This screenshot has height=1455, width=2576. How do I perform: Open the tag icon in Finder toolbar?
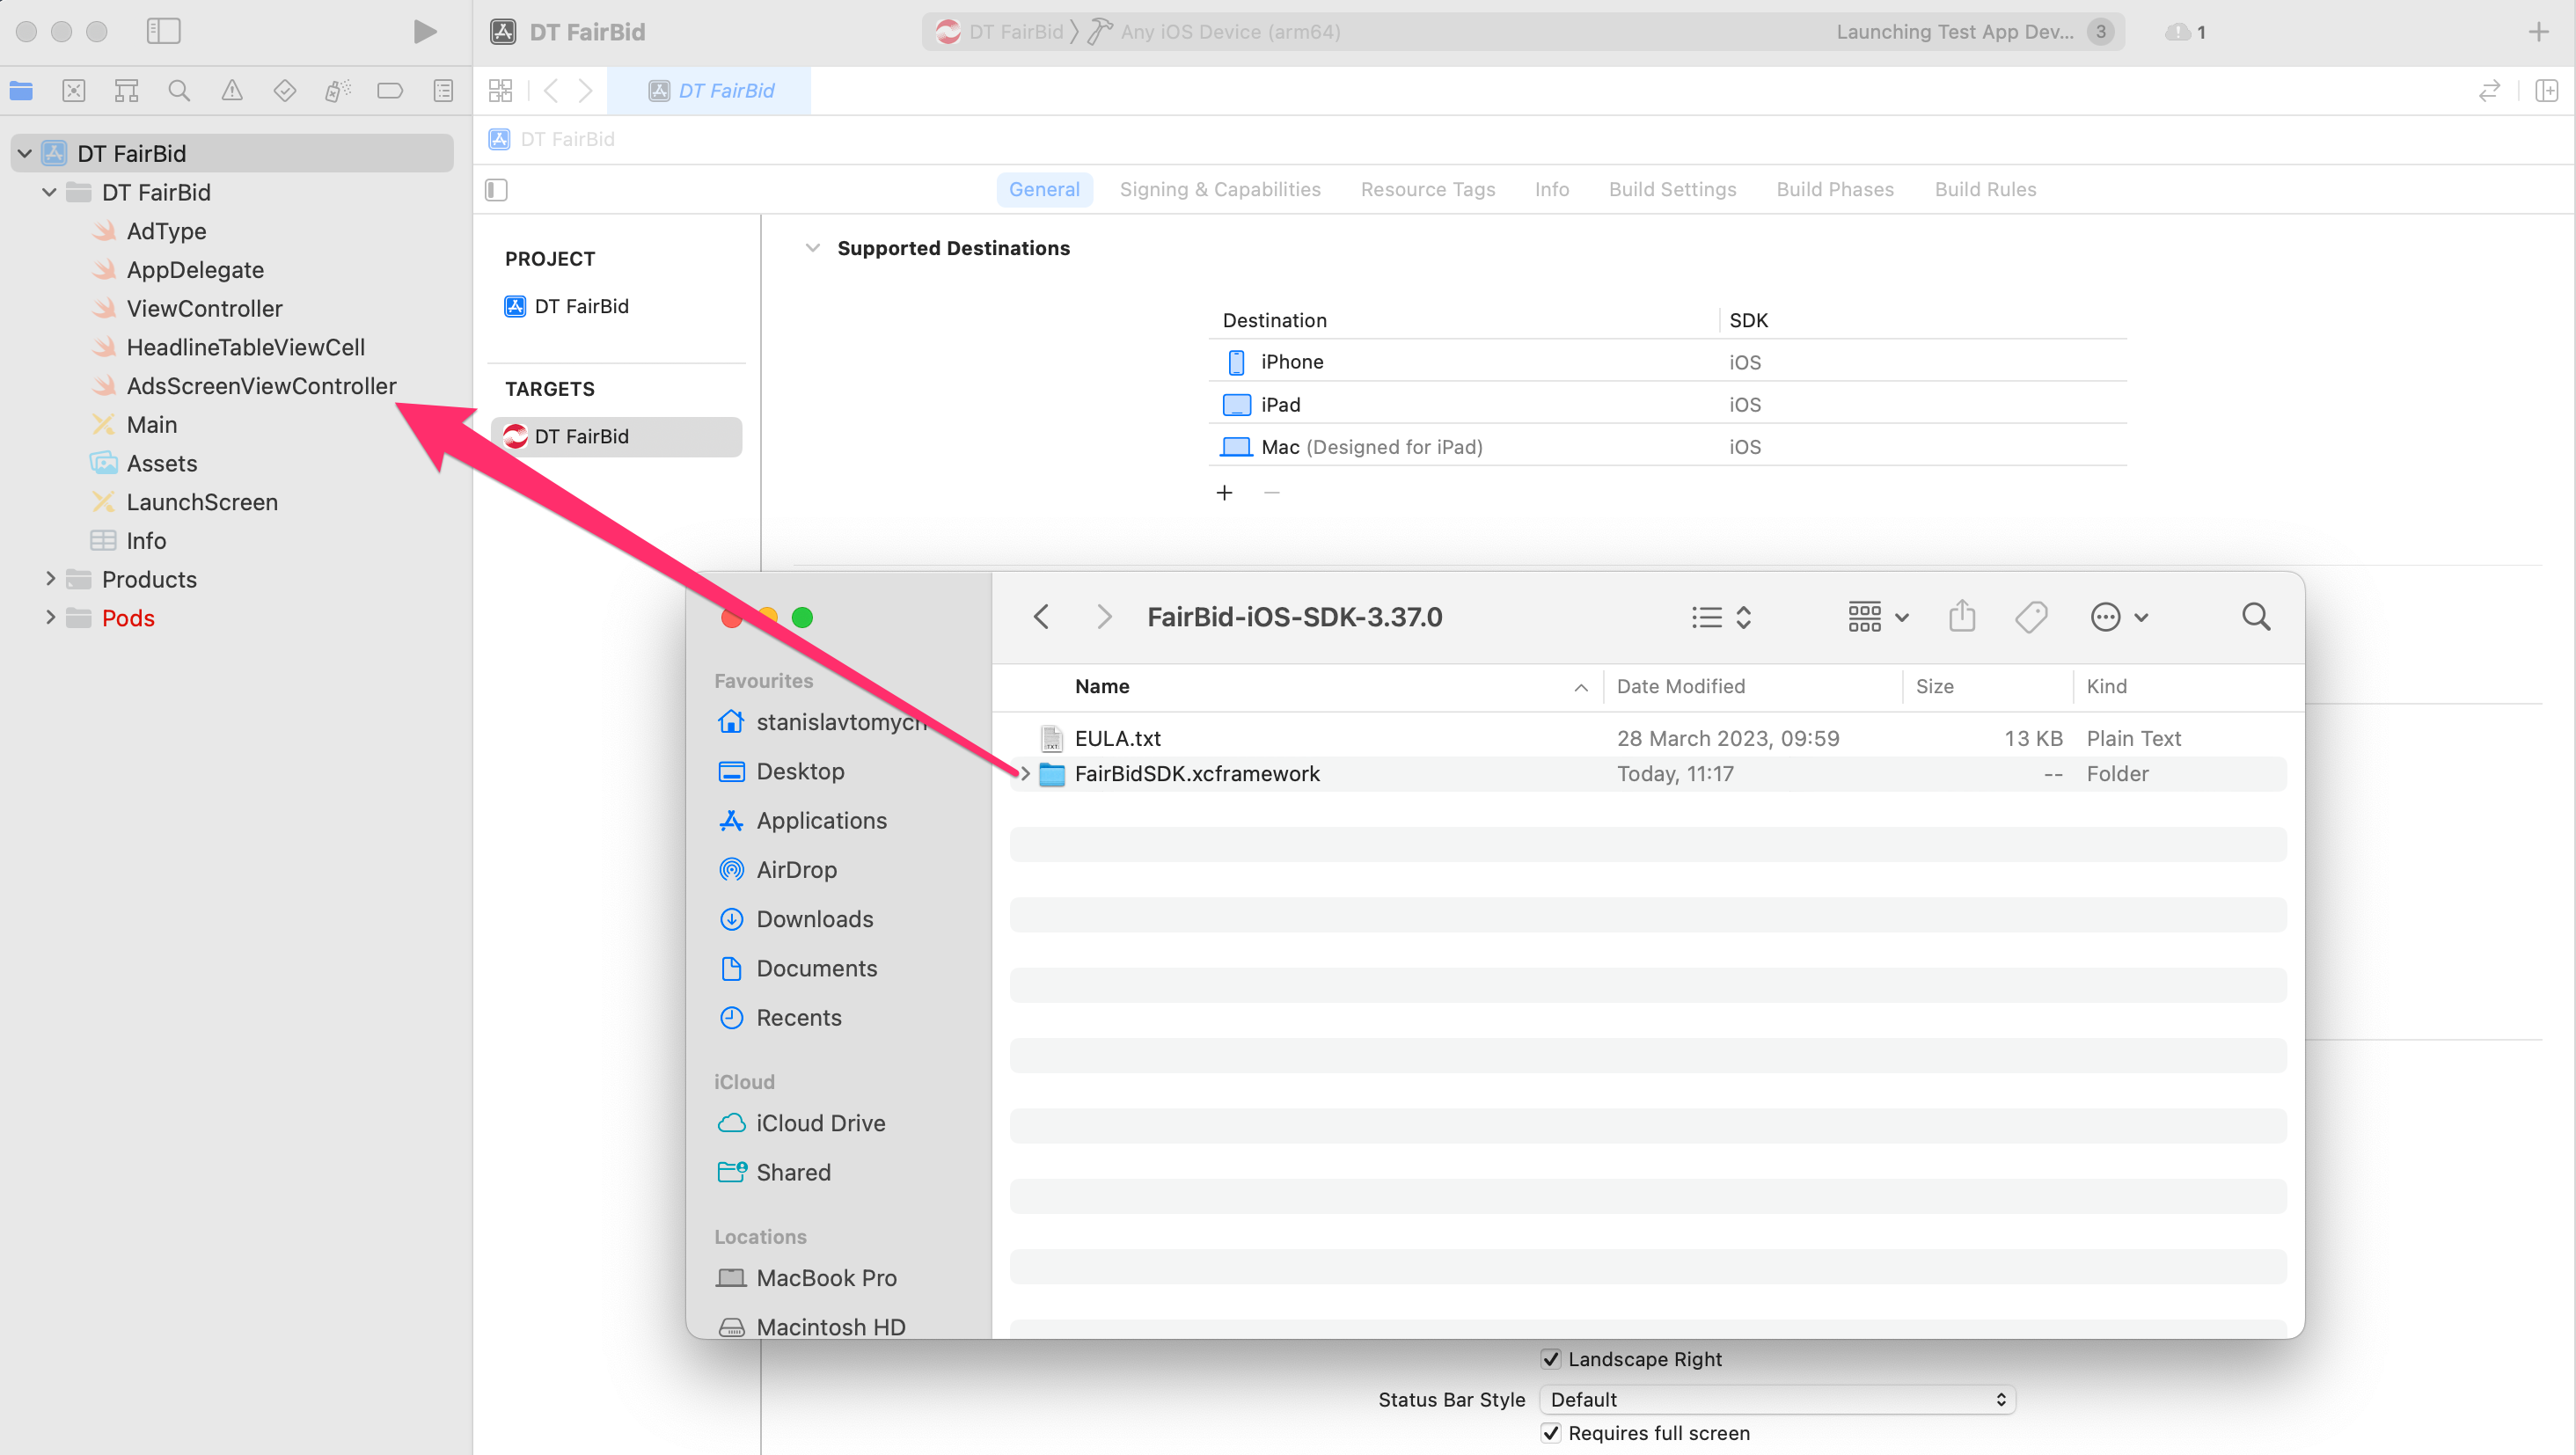[2031, 616]
